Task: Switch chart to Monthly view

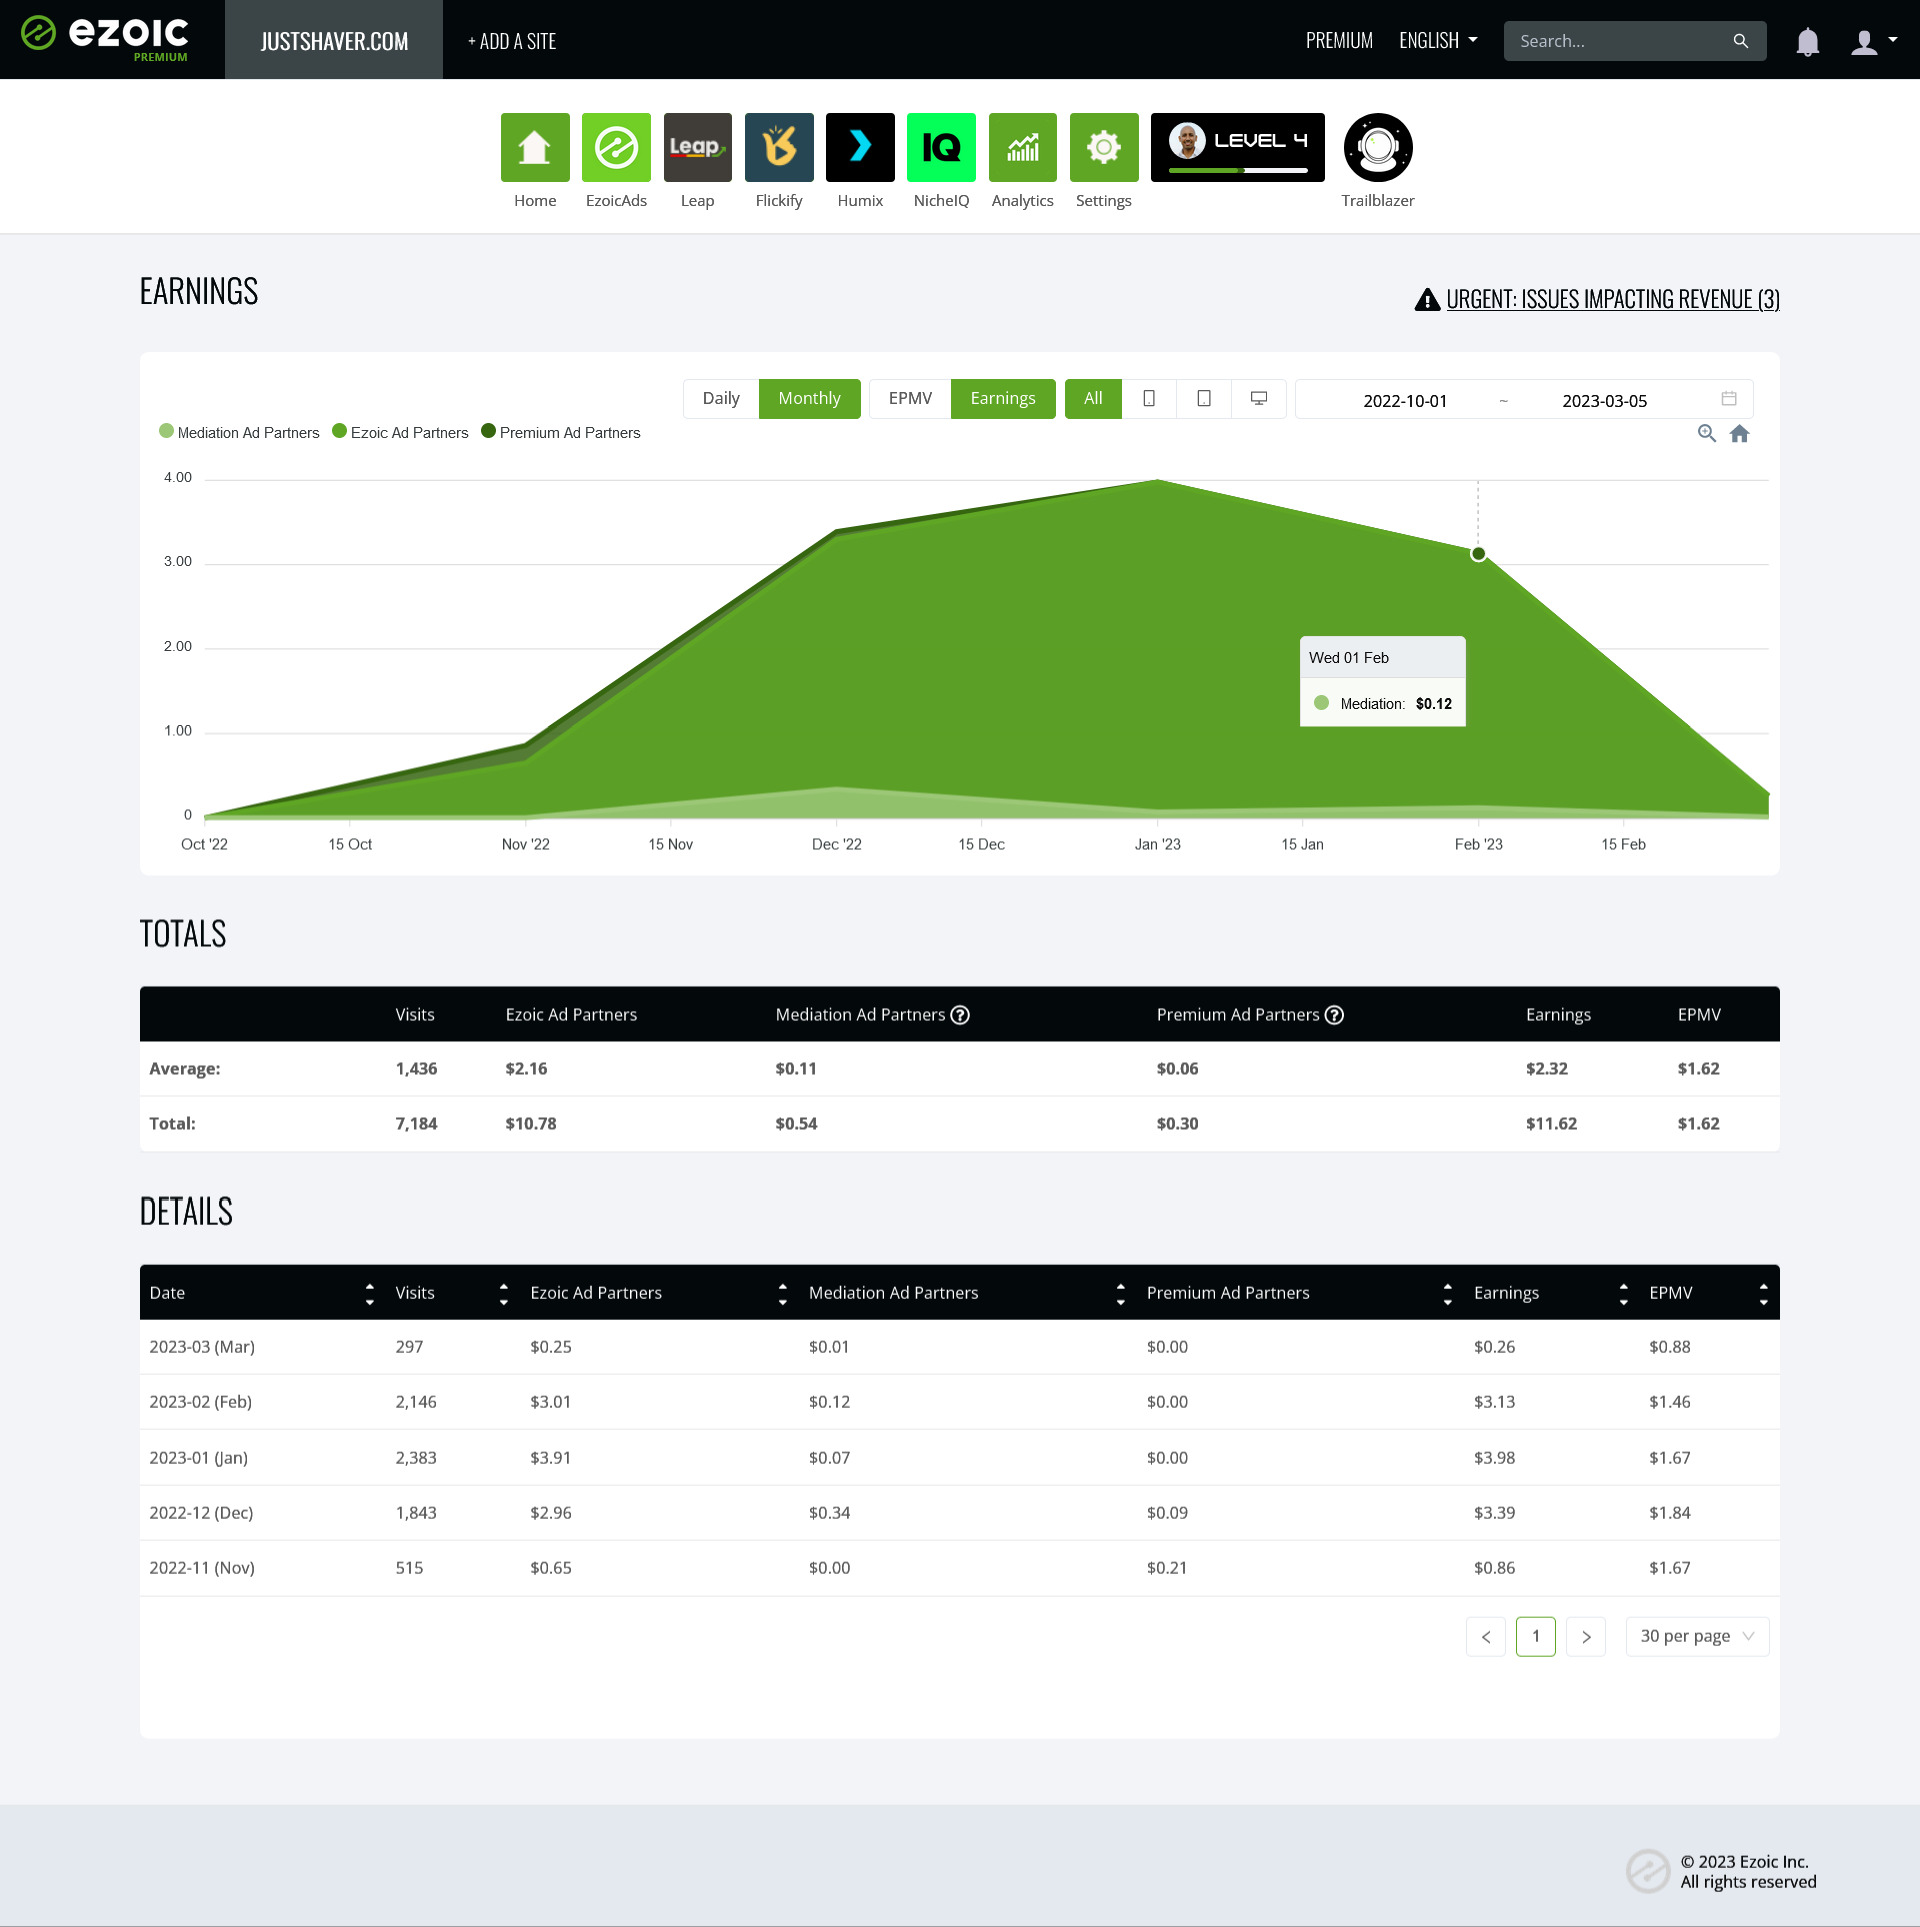Action: [809, 399]
